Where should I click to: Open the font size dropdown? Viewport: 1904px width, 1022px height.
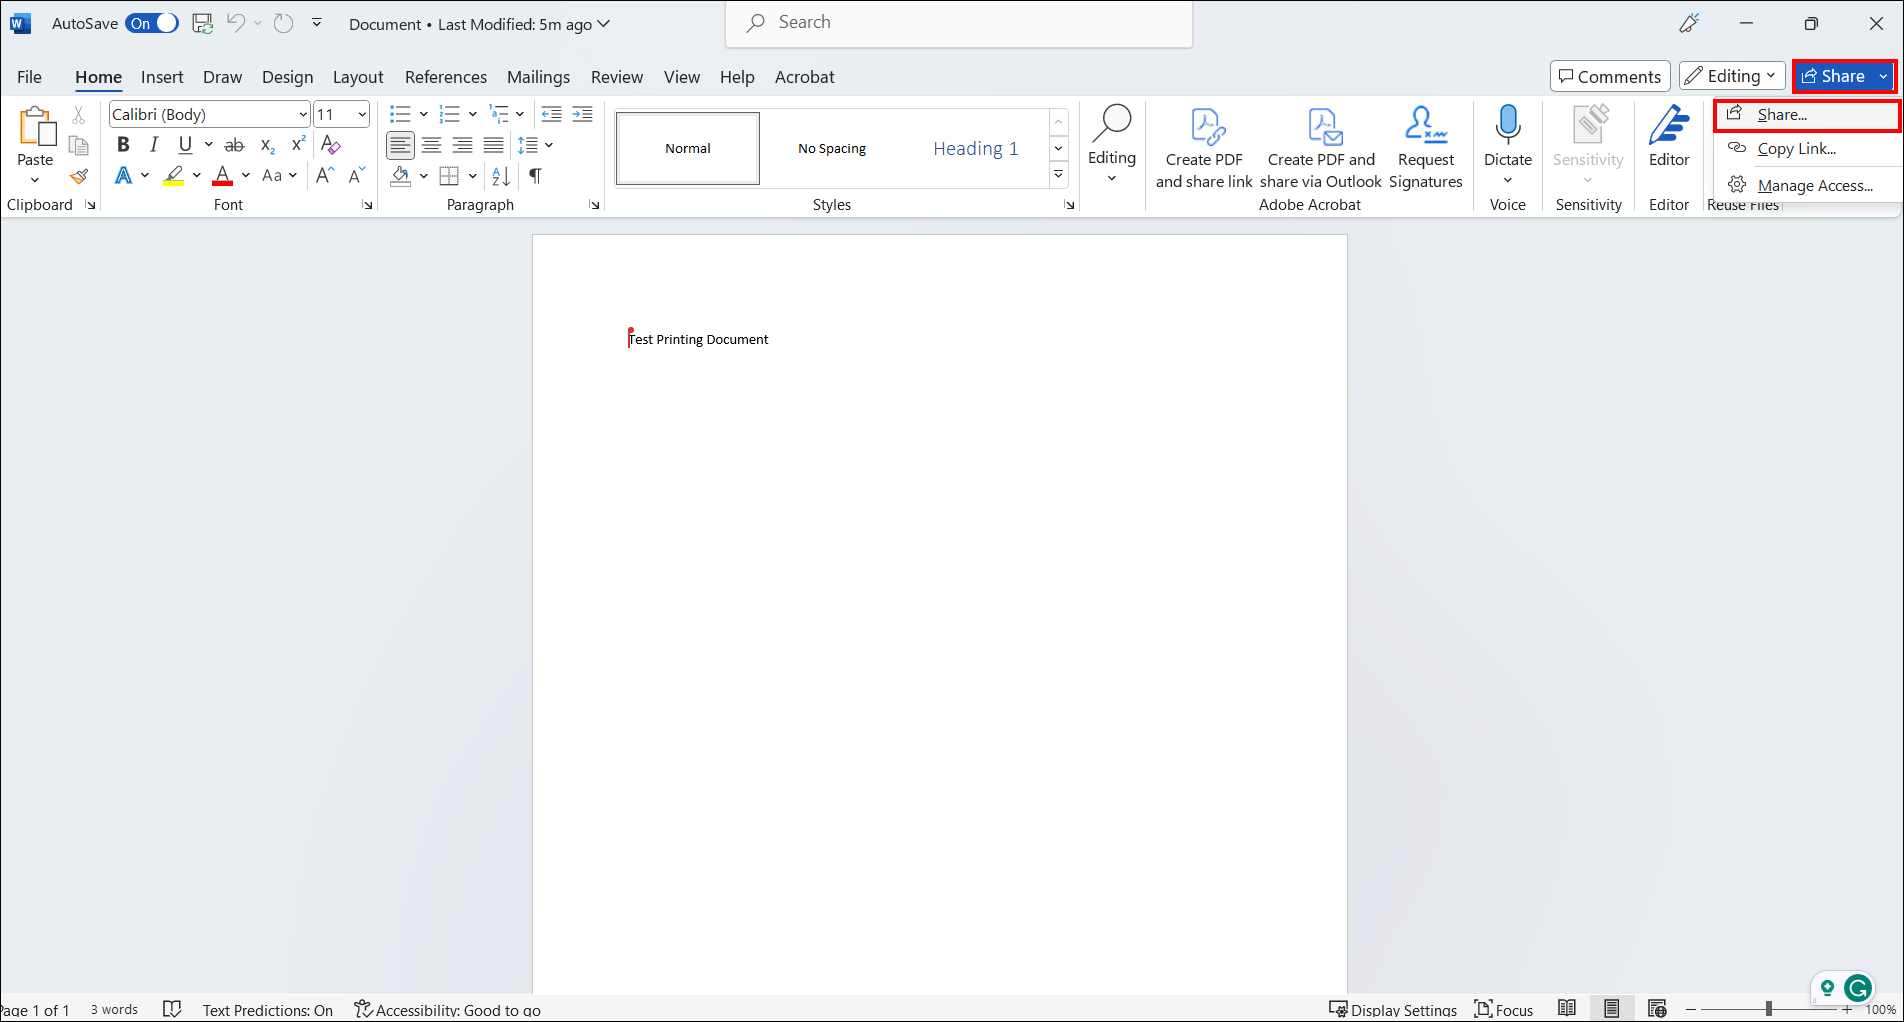pyautogui.click(x=362, y=114)
